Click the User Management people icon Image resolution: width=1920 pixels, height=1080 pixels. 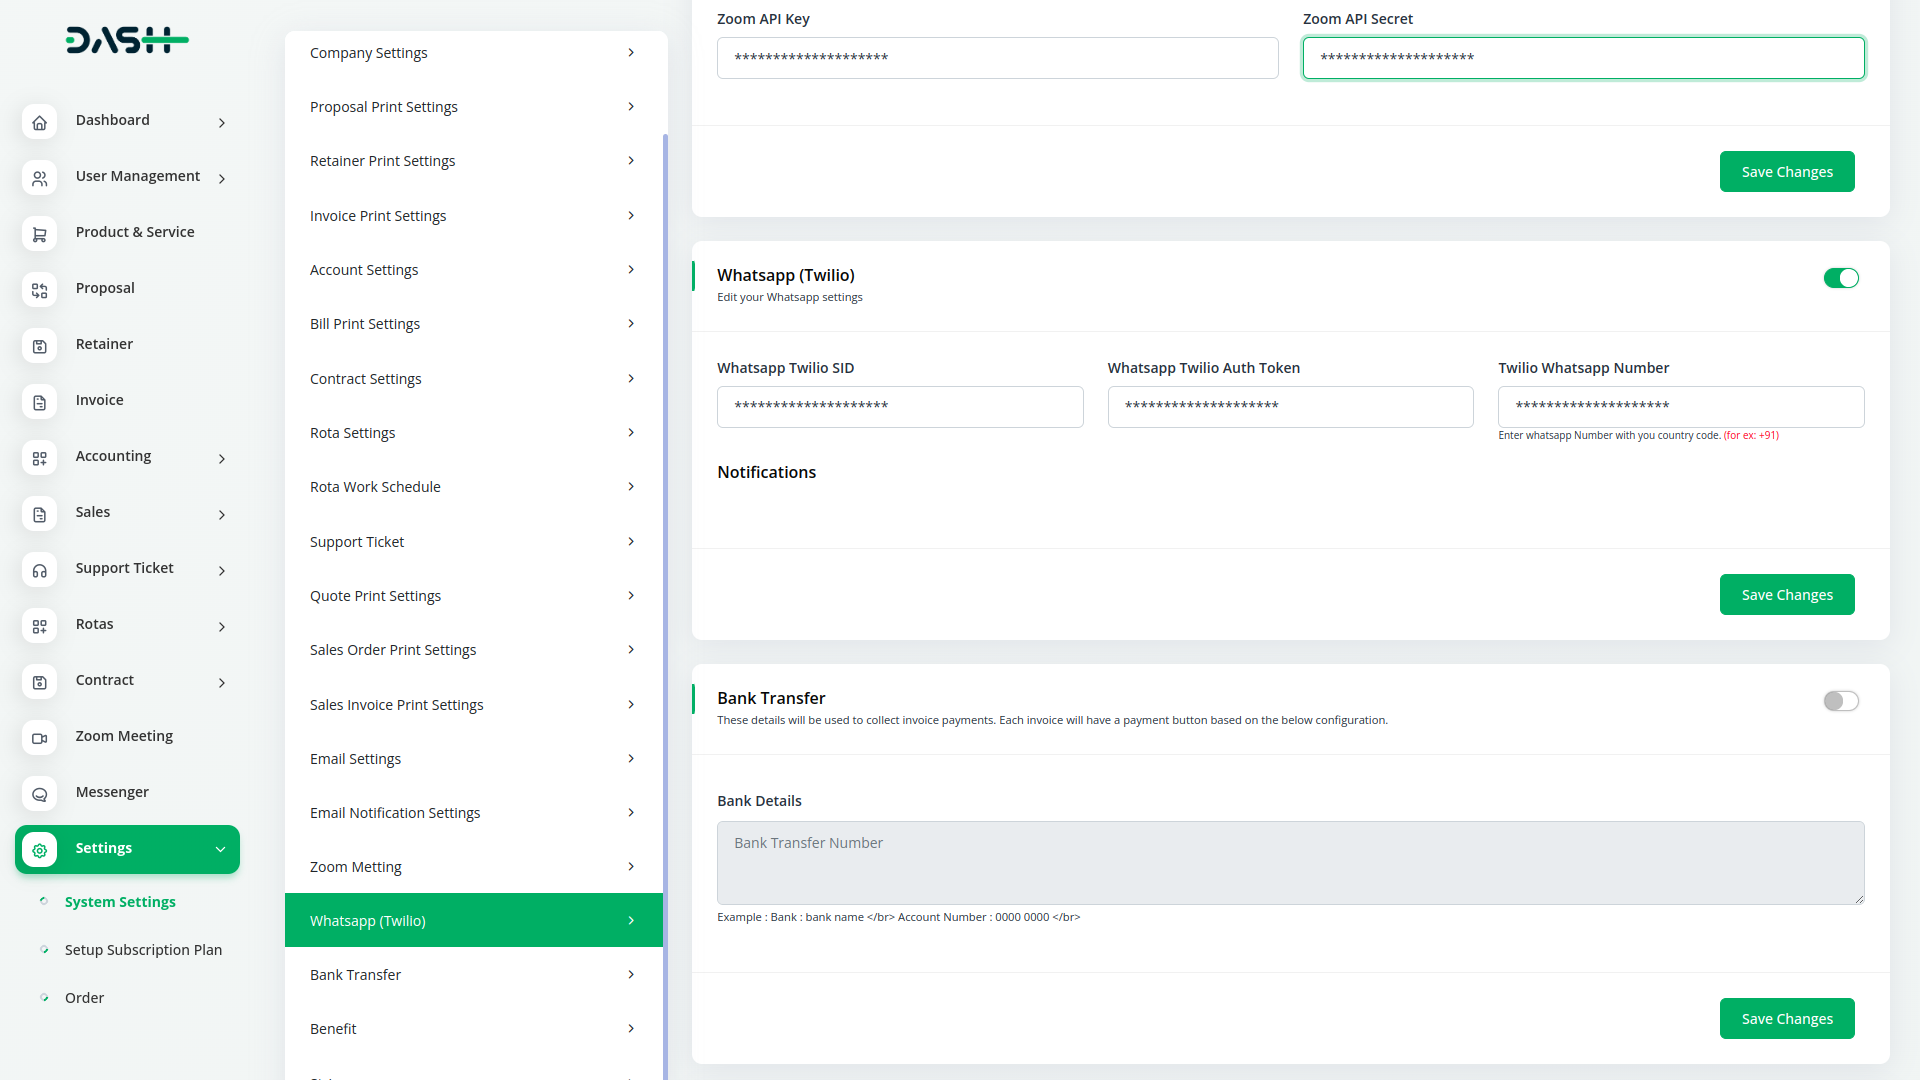tap(39, 178)
